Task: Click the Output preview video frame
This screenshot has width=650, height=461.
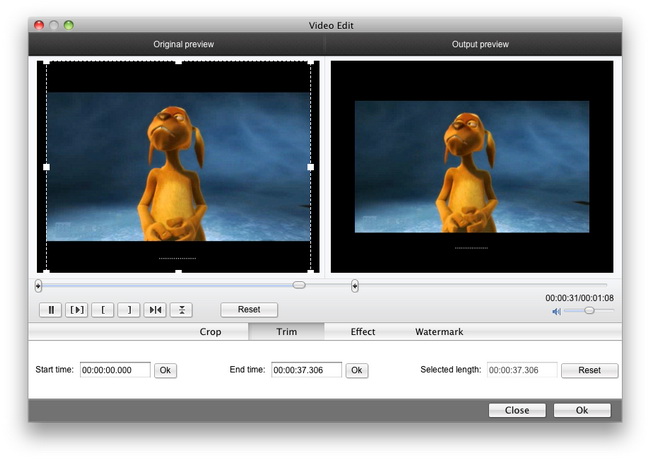Action: [x=472, y=167]
